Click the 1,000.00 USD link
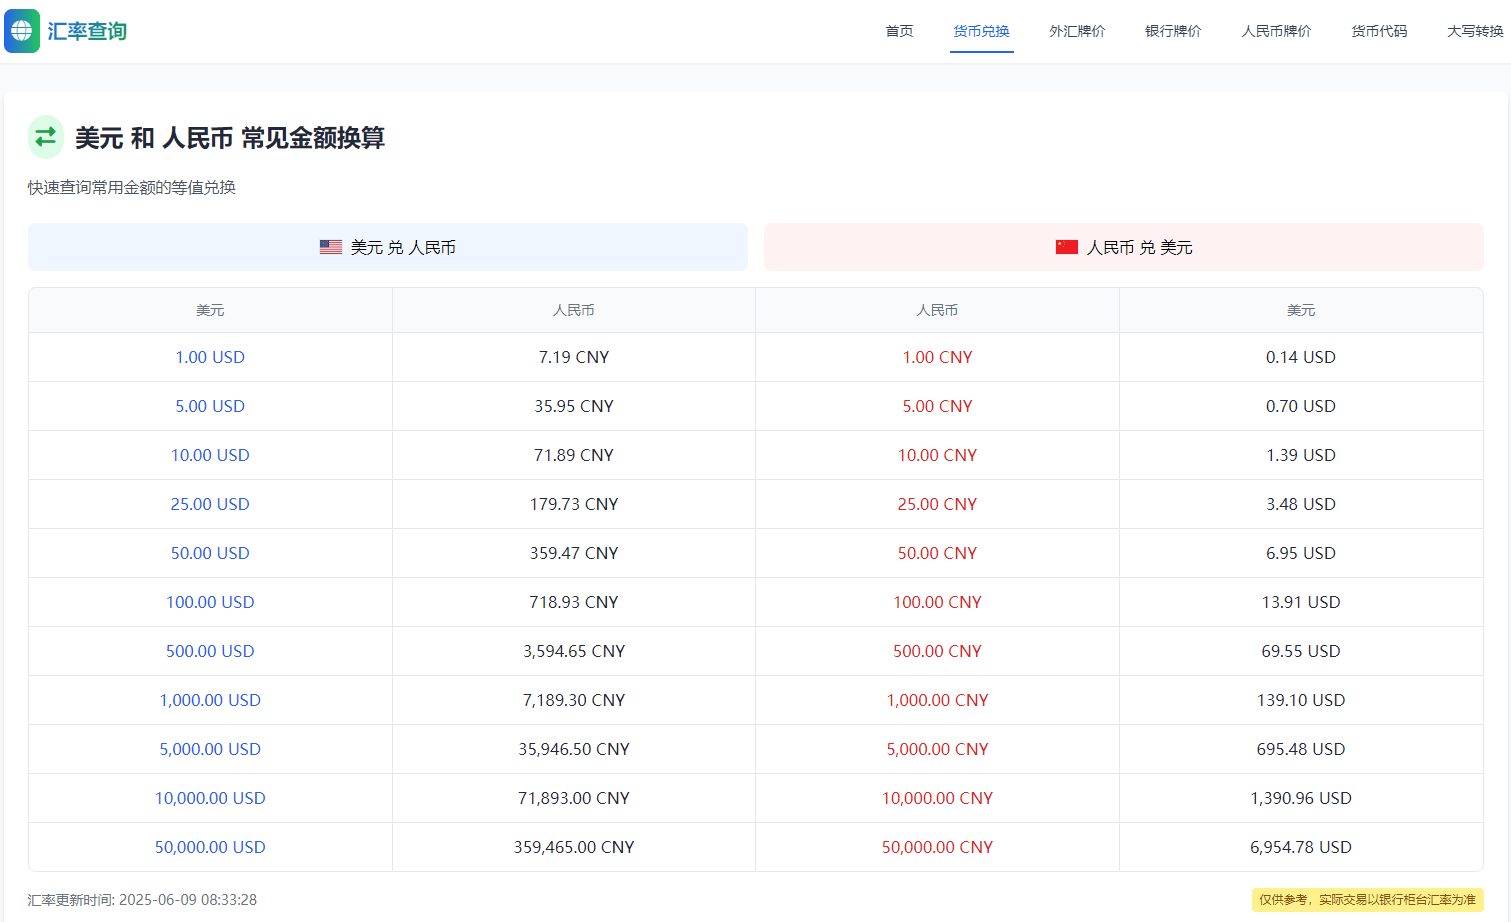Viewport: 1511px width, 922px height. pyautogui.click(x=210, y=700)
